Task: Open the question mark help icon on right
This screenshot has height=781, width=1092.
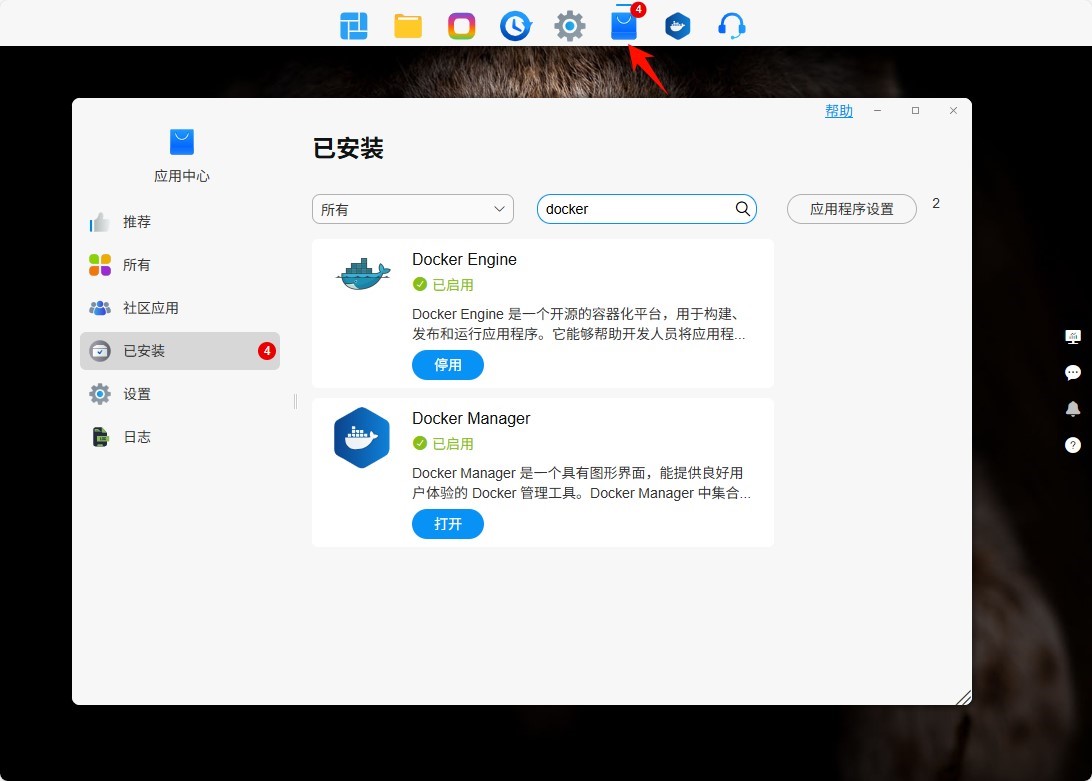Action: (1073, 444)
